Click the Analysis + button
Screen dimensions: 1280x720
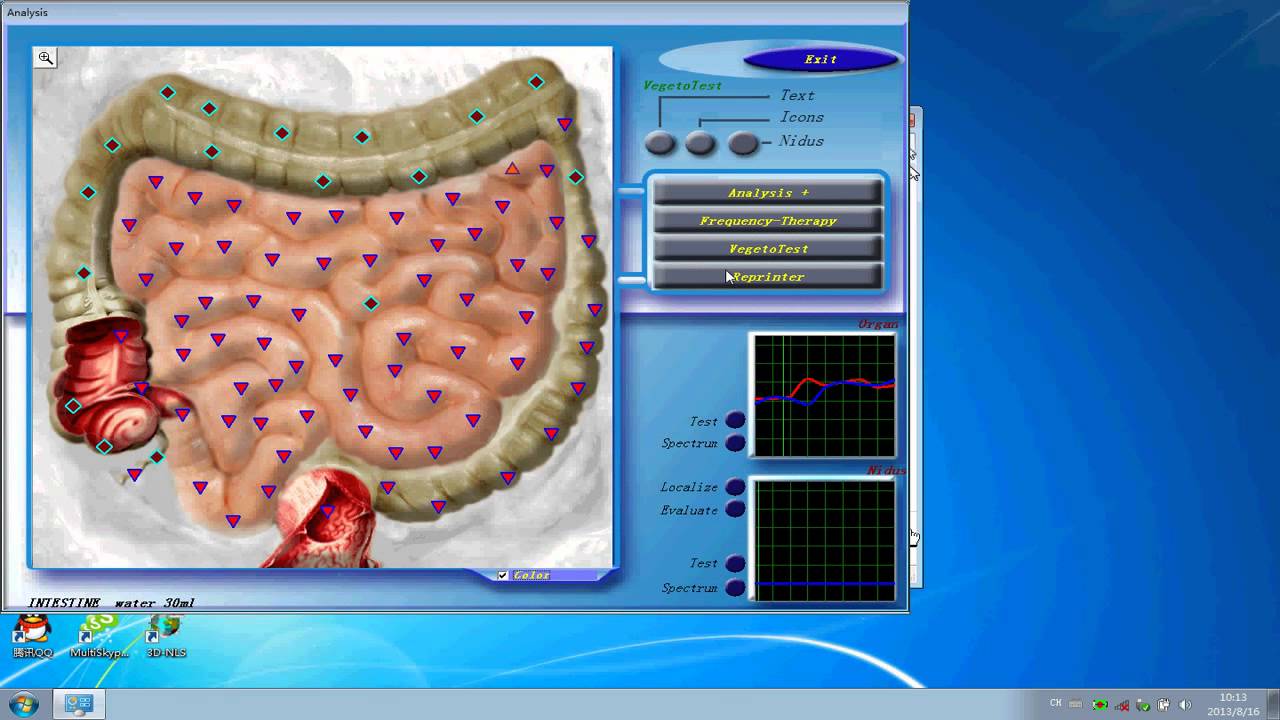click(767, 193)
